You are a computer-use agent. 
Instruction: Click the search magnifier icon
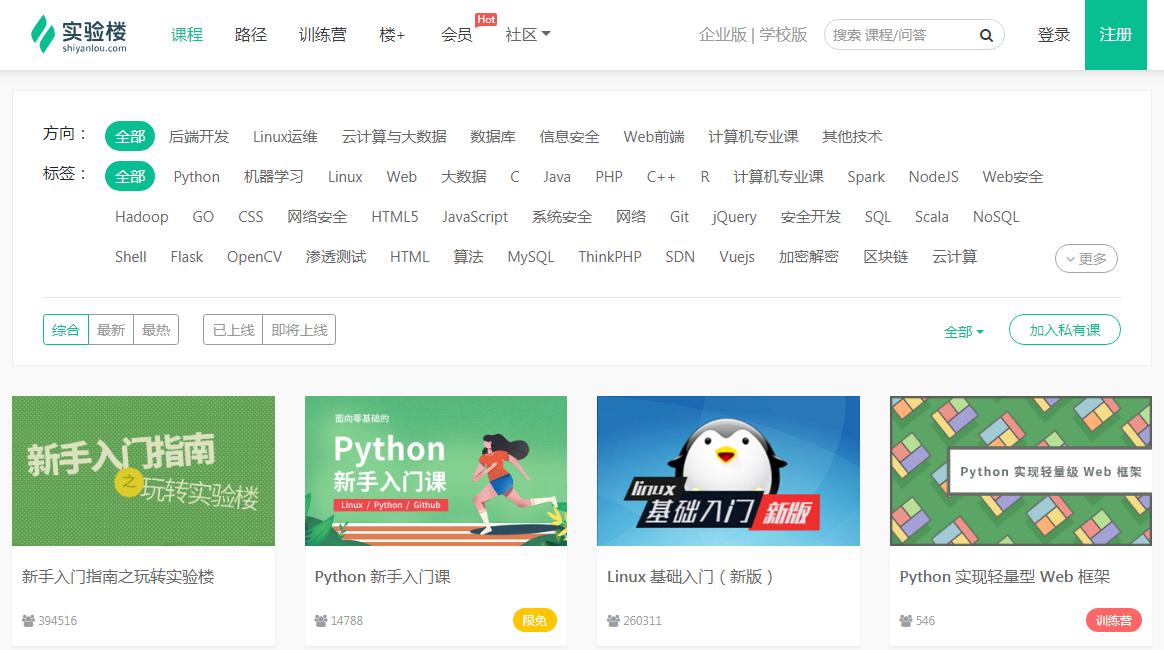coord(986,34)
